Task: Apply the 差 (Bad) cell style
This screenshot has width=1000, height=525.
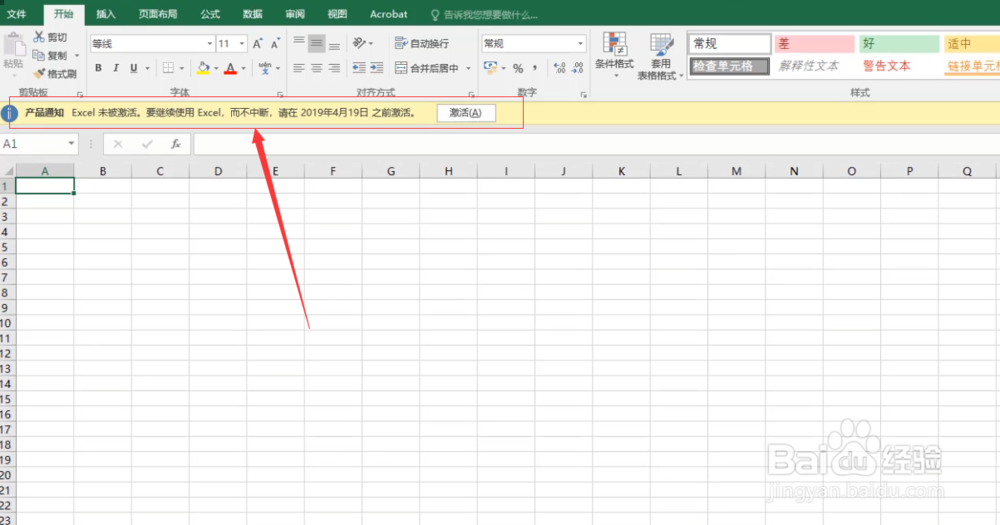Action: pos(814,43)
